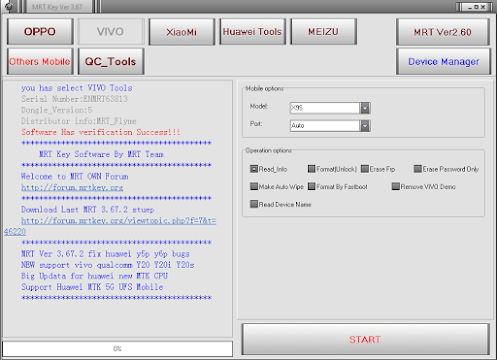Click 'Distributor info:MRT_Flyme' log line
Screen dimensions: 497x360
[x=79, y=121]
